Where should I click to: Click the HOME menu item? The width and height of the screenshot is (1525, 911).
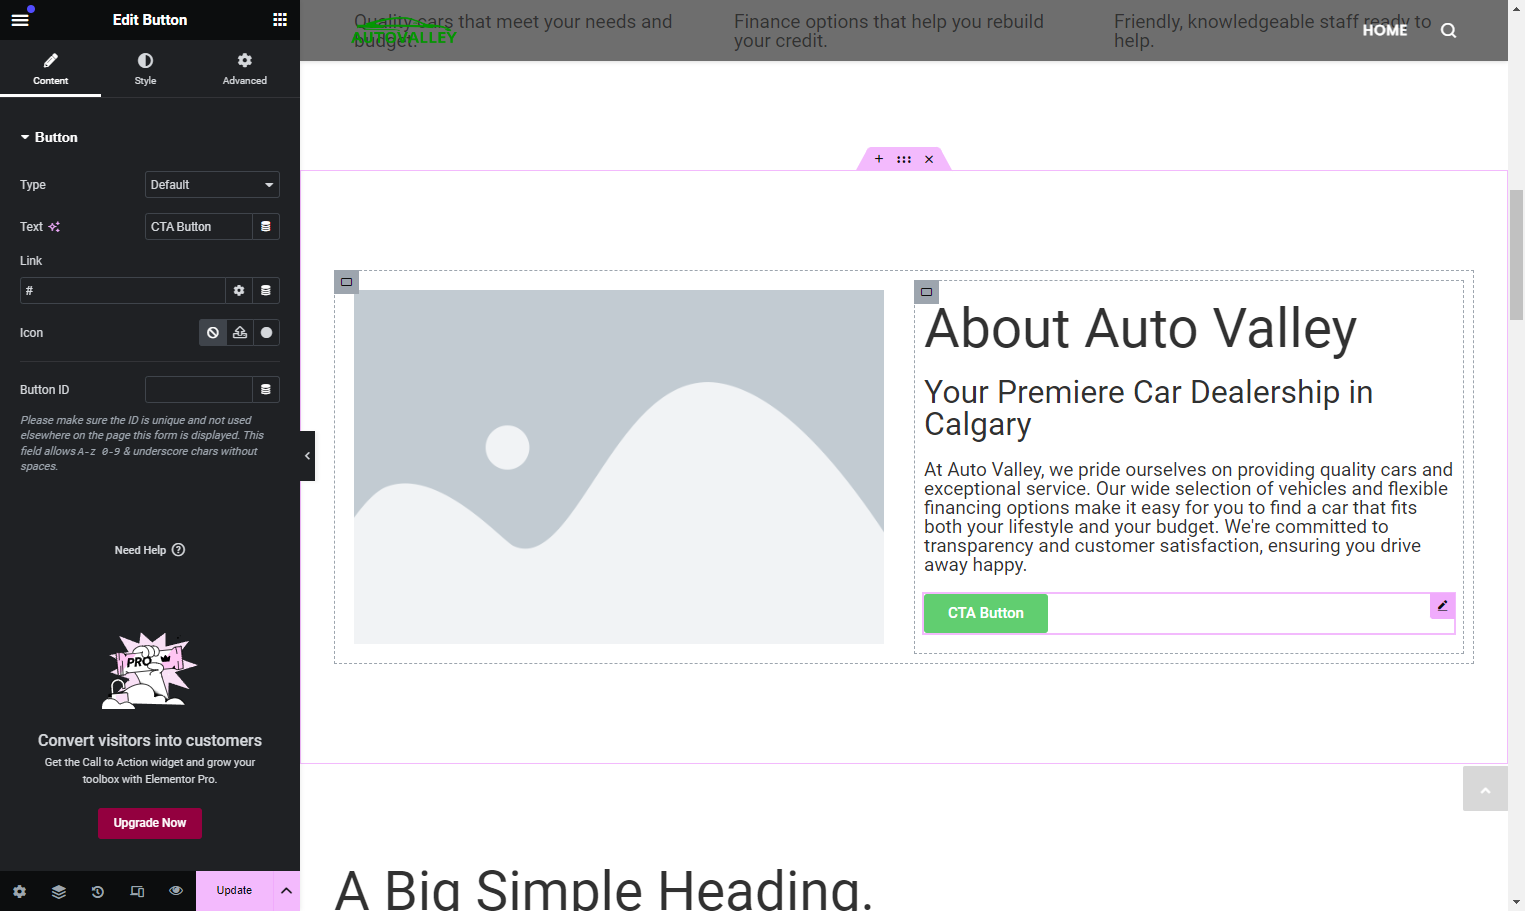[x=1385, y=30]
